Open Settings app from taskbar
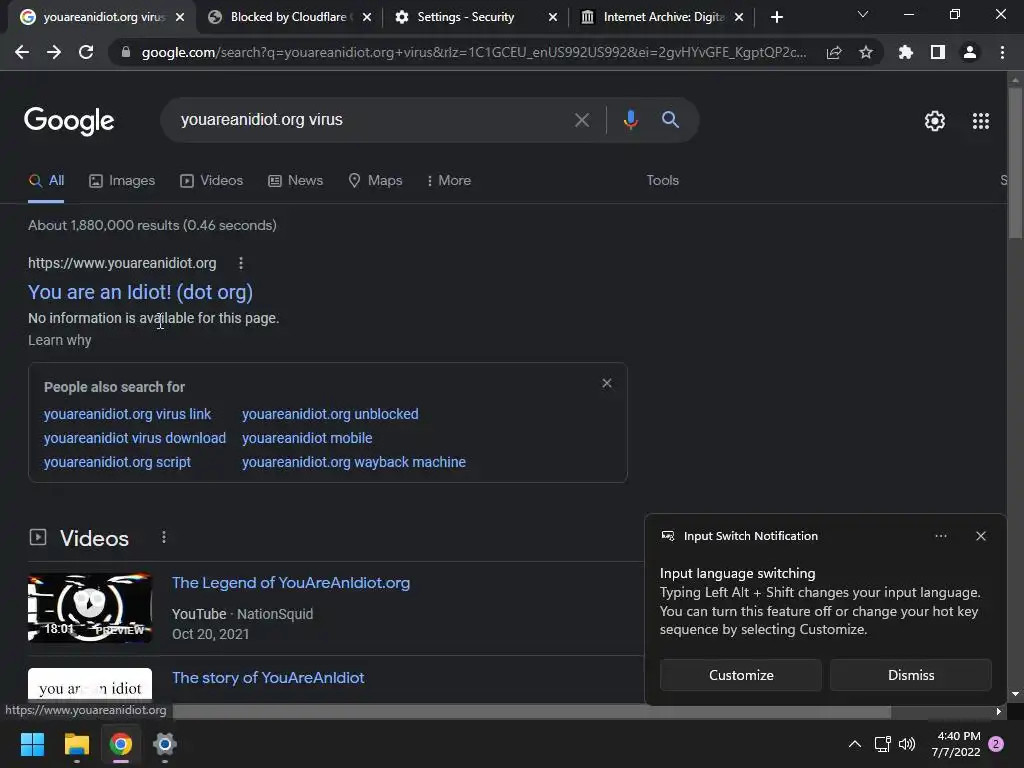The width and height of the screenshot is (1024, 768). 165,744
